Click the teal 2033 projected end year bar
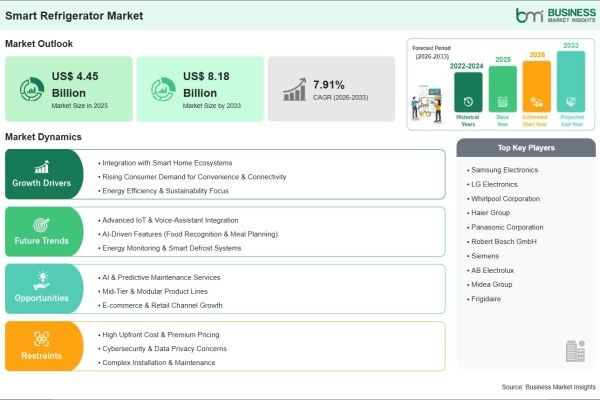 pyautogui.click(x=571, y=82)
